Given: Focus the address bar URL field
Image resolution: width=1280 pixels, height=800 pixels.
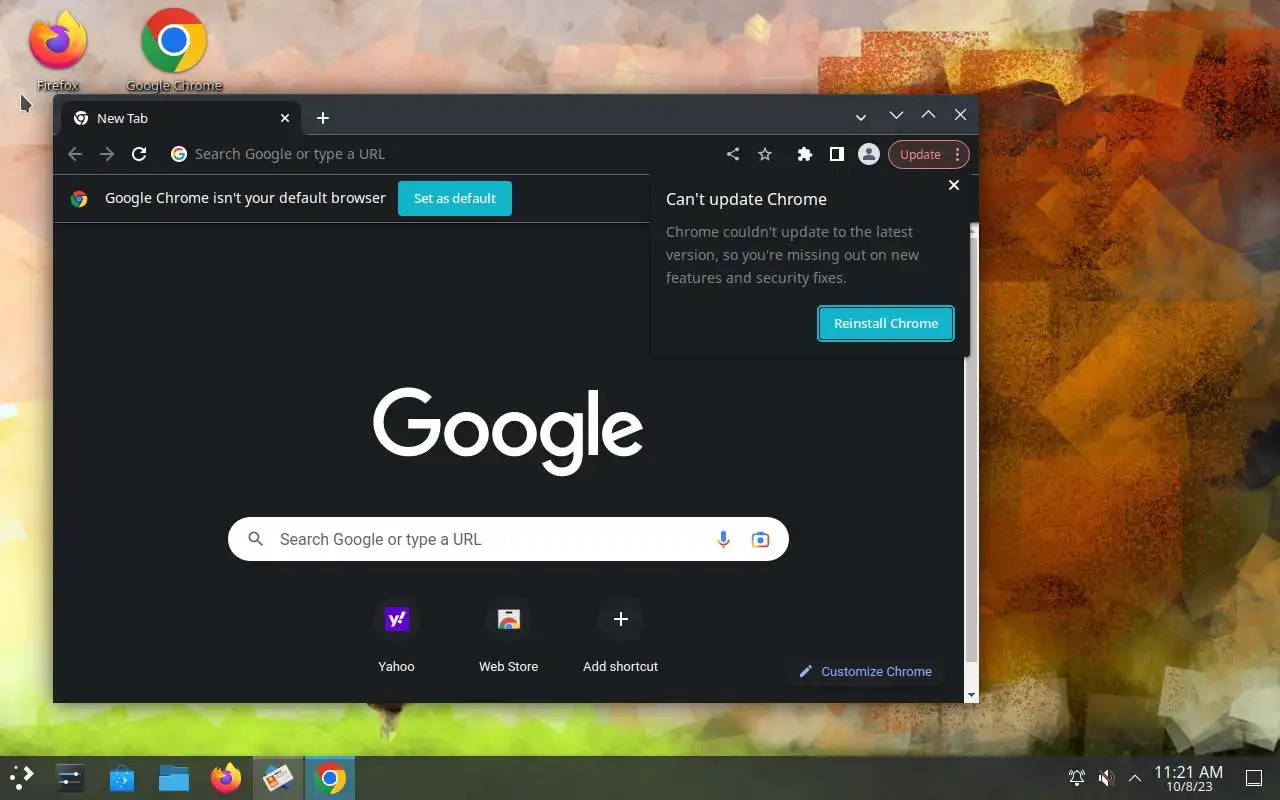Looking at the screenshot, I should click(440, 154).
